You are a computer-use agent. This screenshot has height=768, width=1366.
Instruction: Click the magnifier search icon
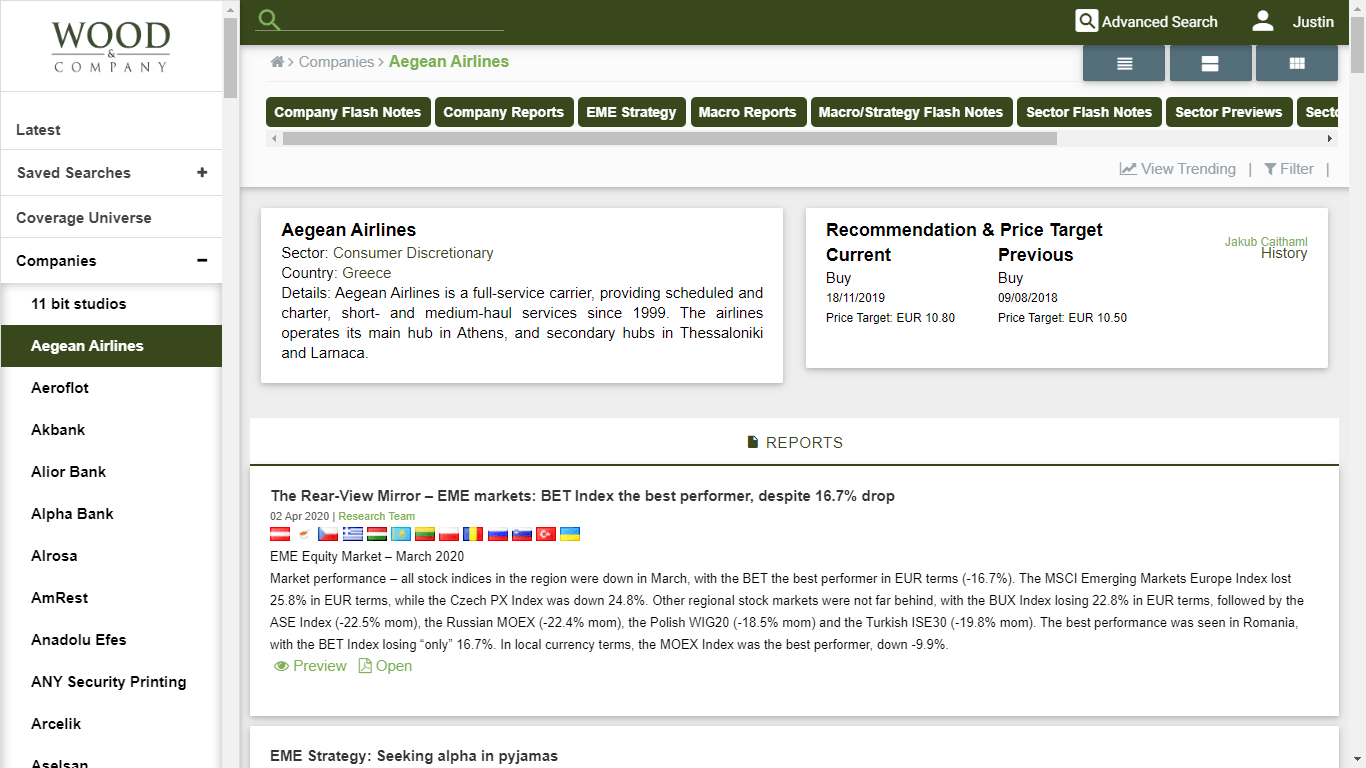[268, 20]
